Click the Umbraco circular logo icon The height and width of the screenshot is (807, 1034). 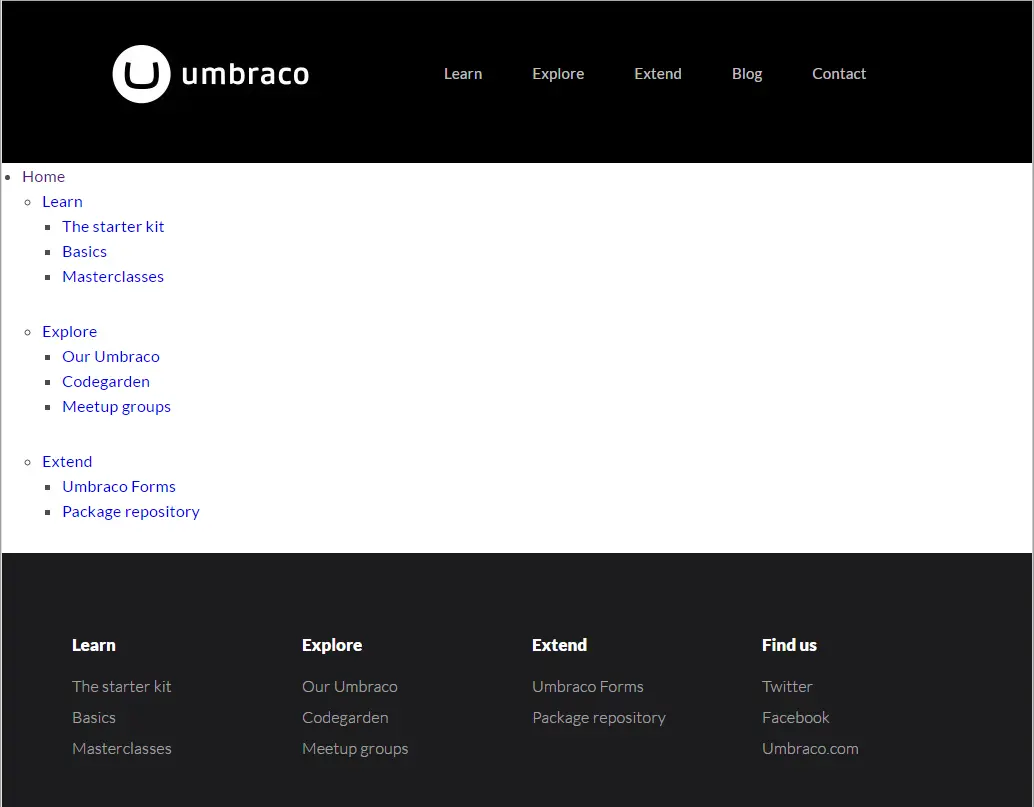[141, 74]
